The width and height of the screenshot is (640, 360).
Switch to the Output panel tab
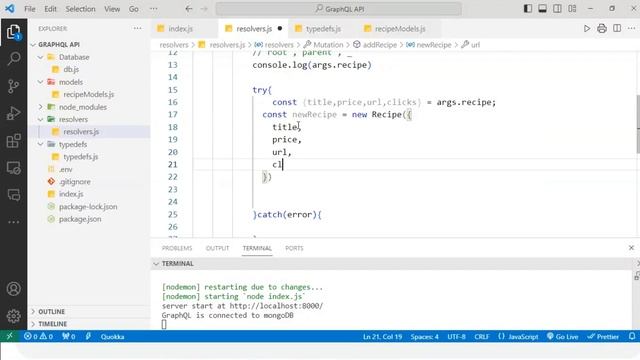point(218,248)
